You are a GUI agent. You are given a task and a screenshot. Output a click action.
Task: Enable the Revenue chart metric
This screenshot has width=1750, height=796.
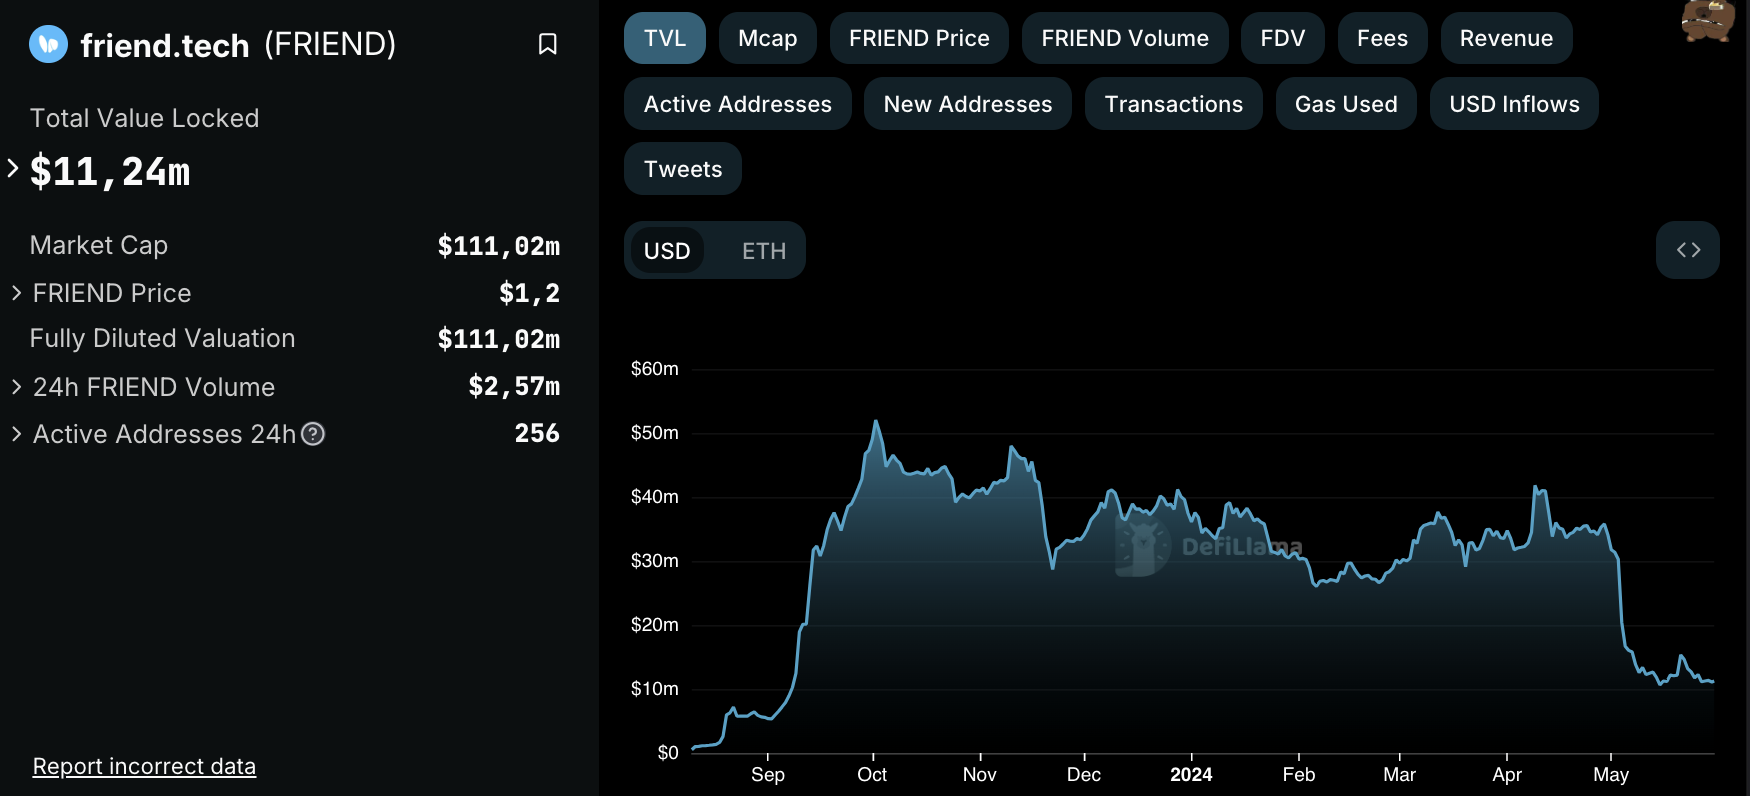(1505, 38)
